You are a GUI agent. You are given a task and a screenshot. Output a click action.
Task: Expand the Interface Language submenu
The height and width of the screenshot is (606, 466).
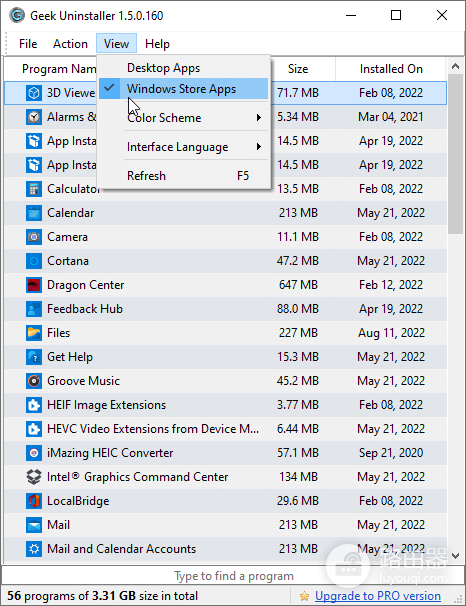coord(184,147)
